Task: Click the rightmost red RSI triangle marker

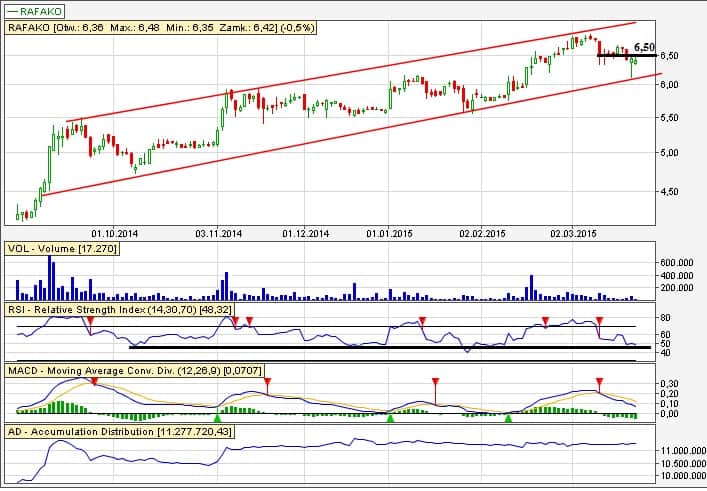Action: pyautogui.click(x=599, y=320)
